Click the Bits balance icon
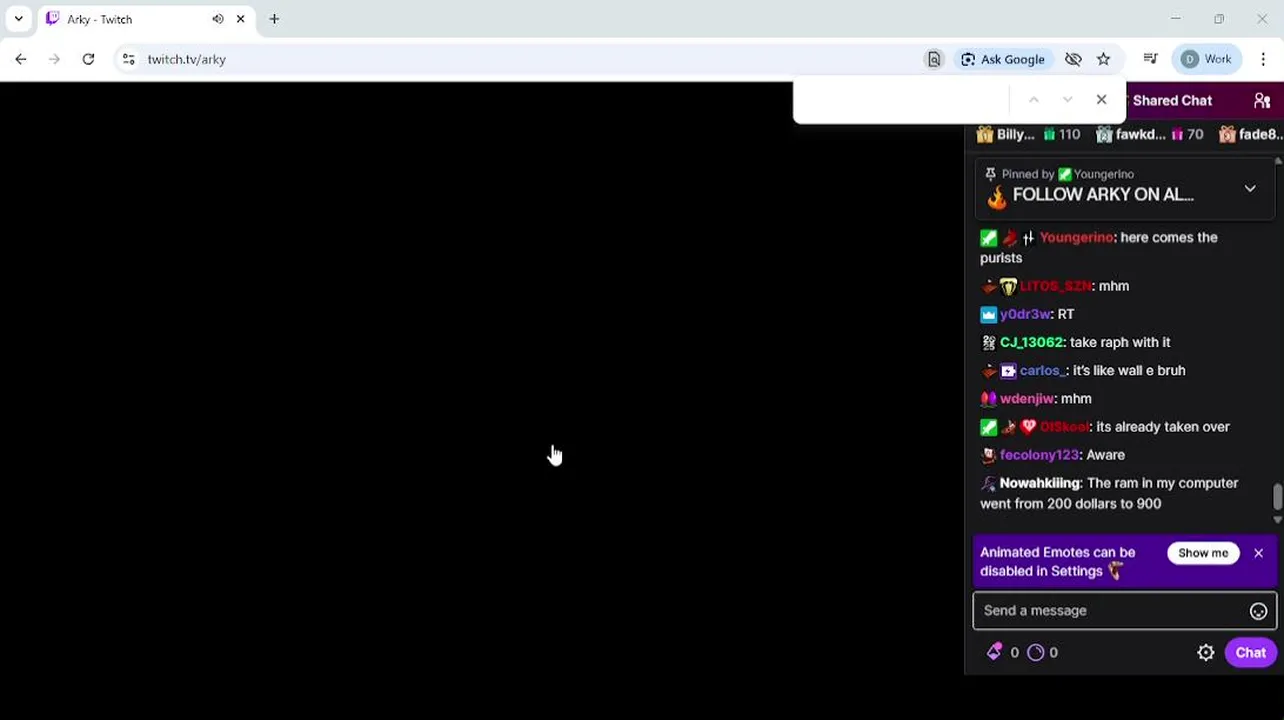Image resolution: width=1284 pixels, height=720 pixels. click(994, 652)
